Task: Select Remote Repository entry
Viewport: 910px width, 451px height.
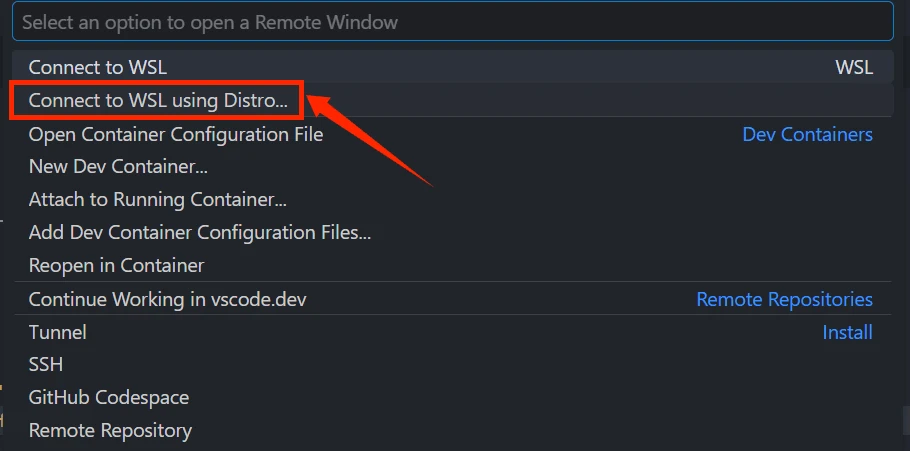Action: point(110,431)
